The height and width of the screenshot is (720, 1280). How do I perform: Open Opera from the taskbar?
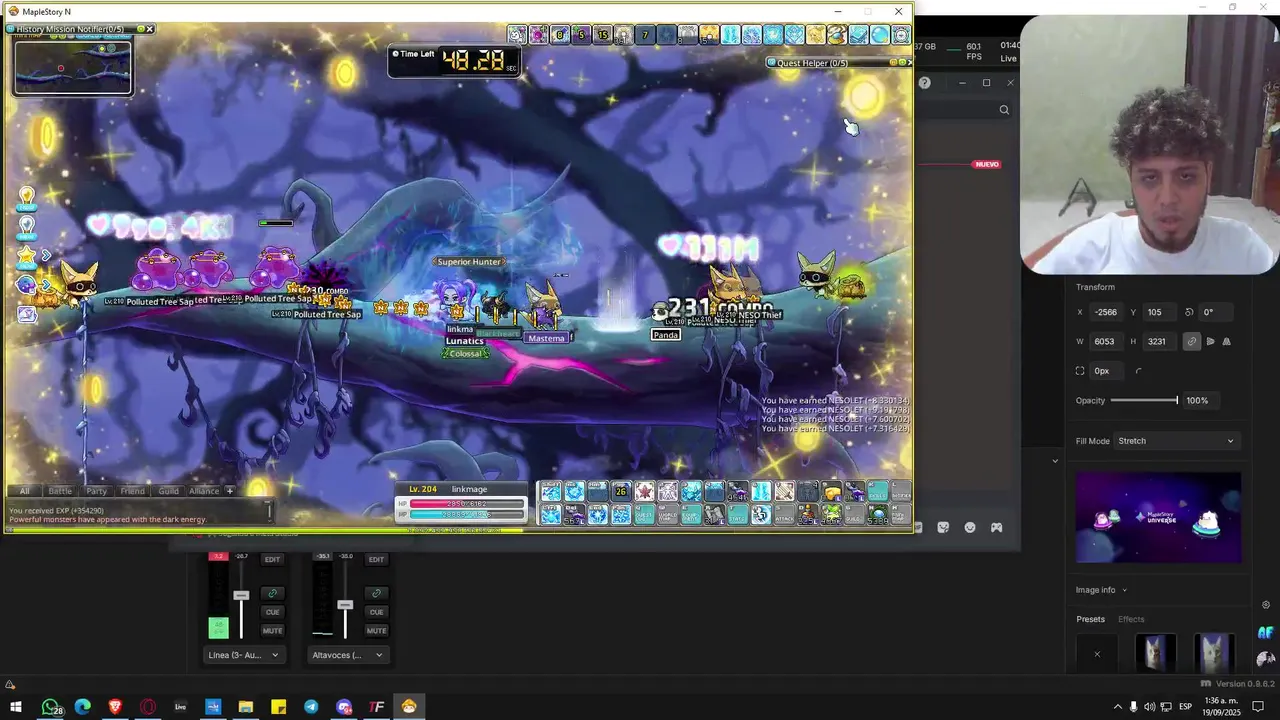click(148, 707)
